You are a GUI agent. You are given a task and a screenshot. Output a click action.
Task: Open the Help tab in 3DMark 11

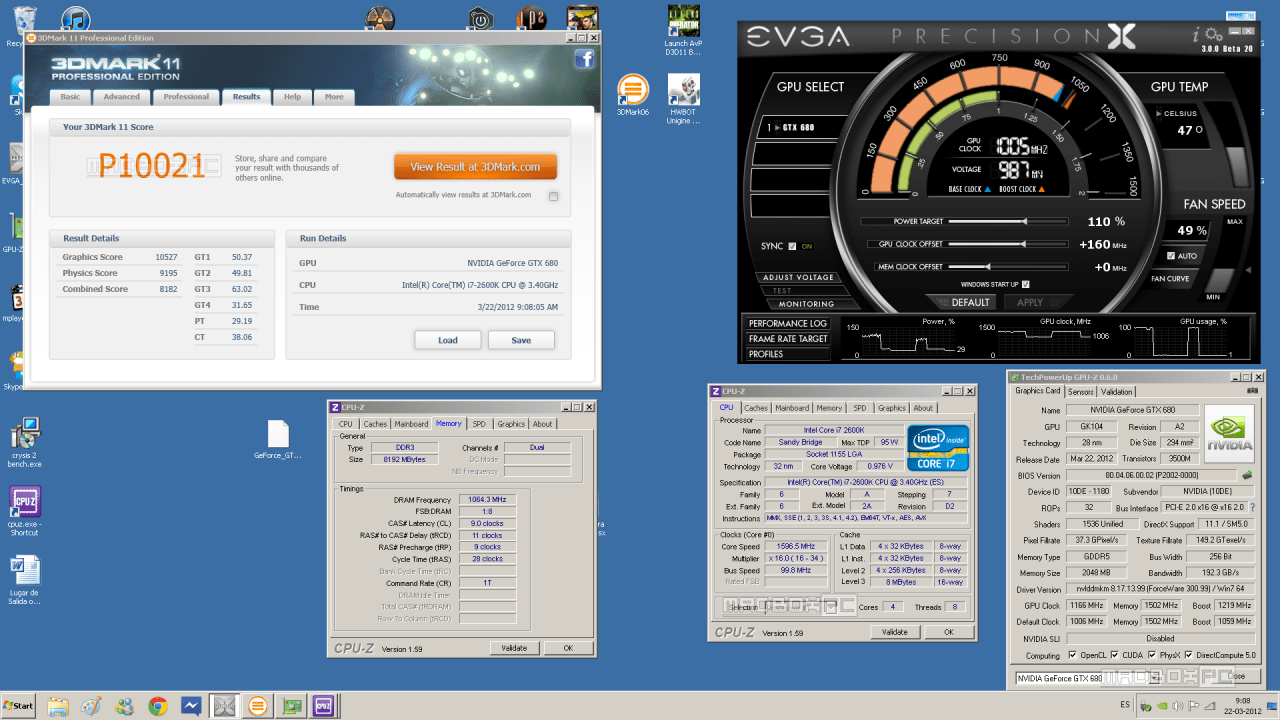click(x=292, y=97)
